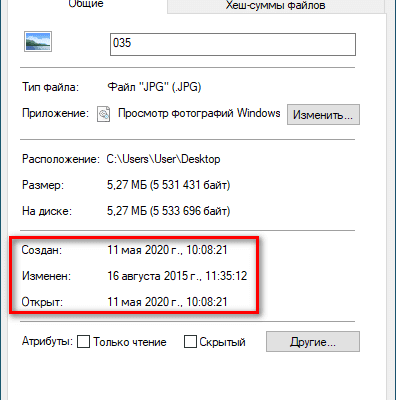Click the Приложение label
This screenshot has width=396, height=400.
point(55,113)
